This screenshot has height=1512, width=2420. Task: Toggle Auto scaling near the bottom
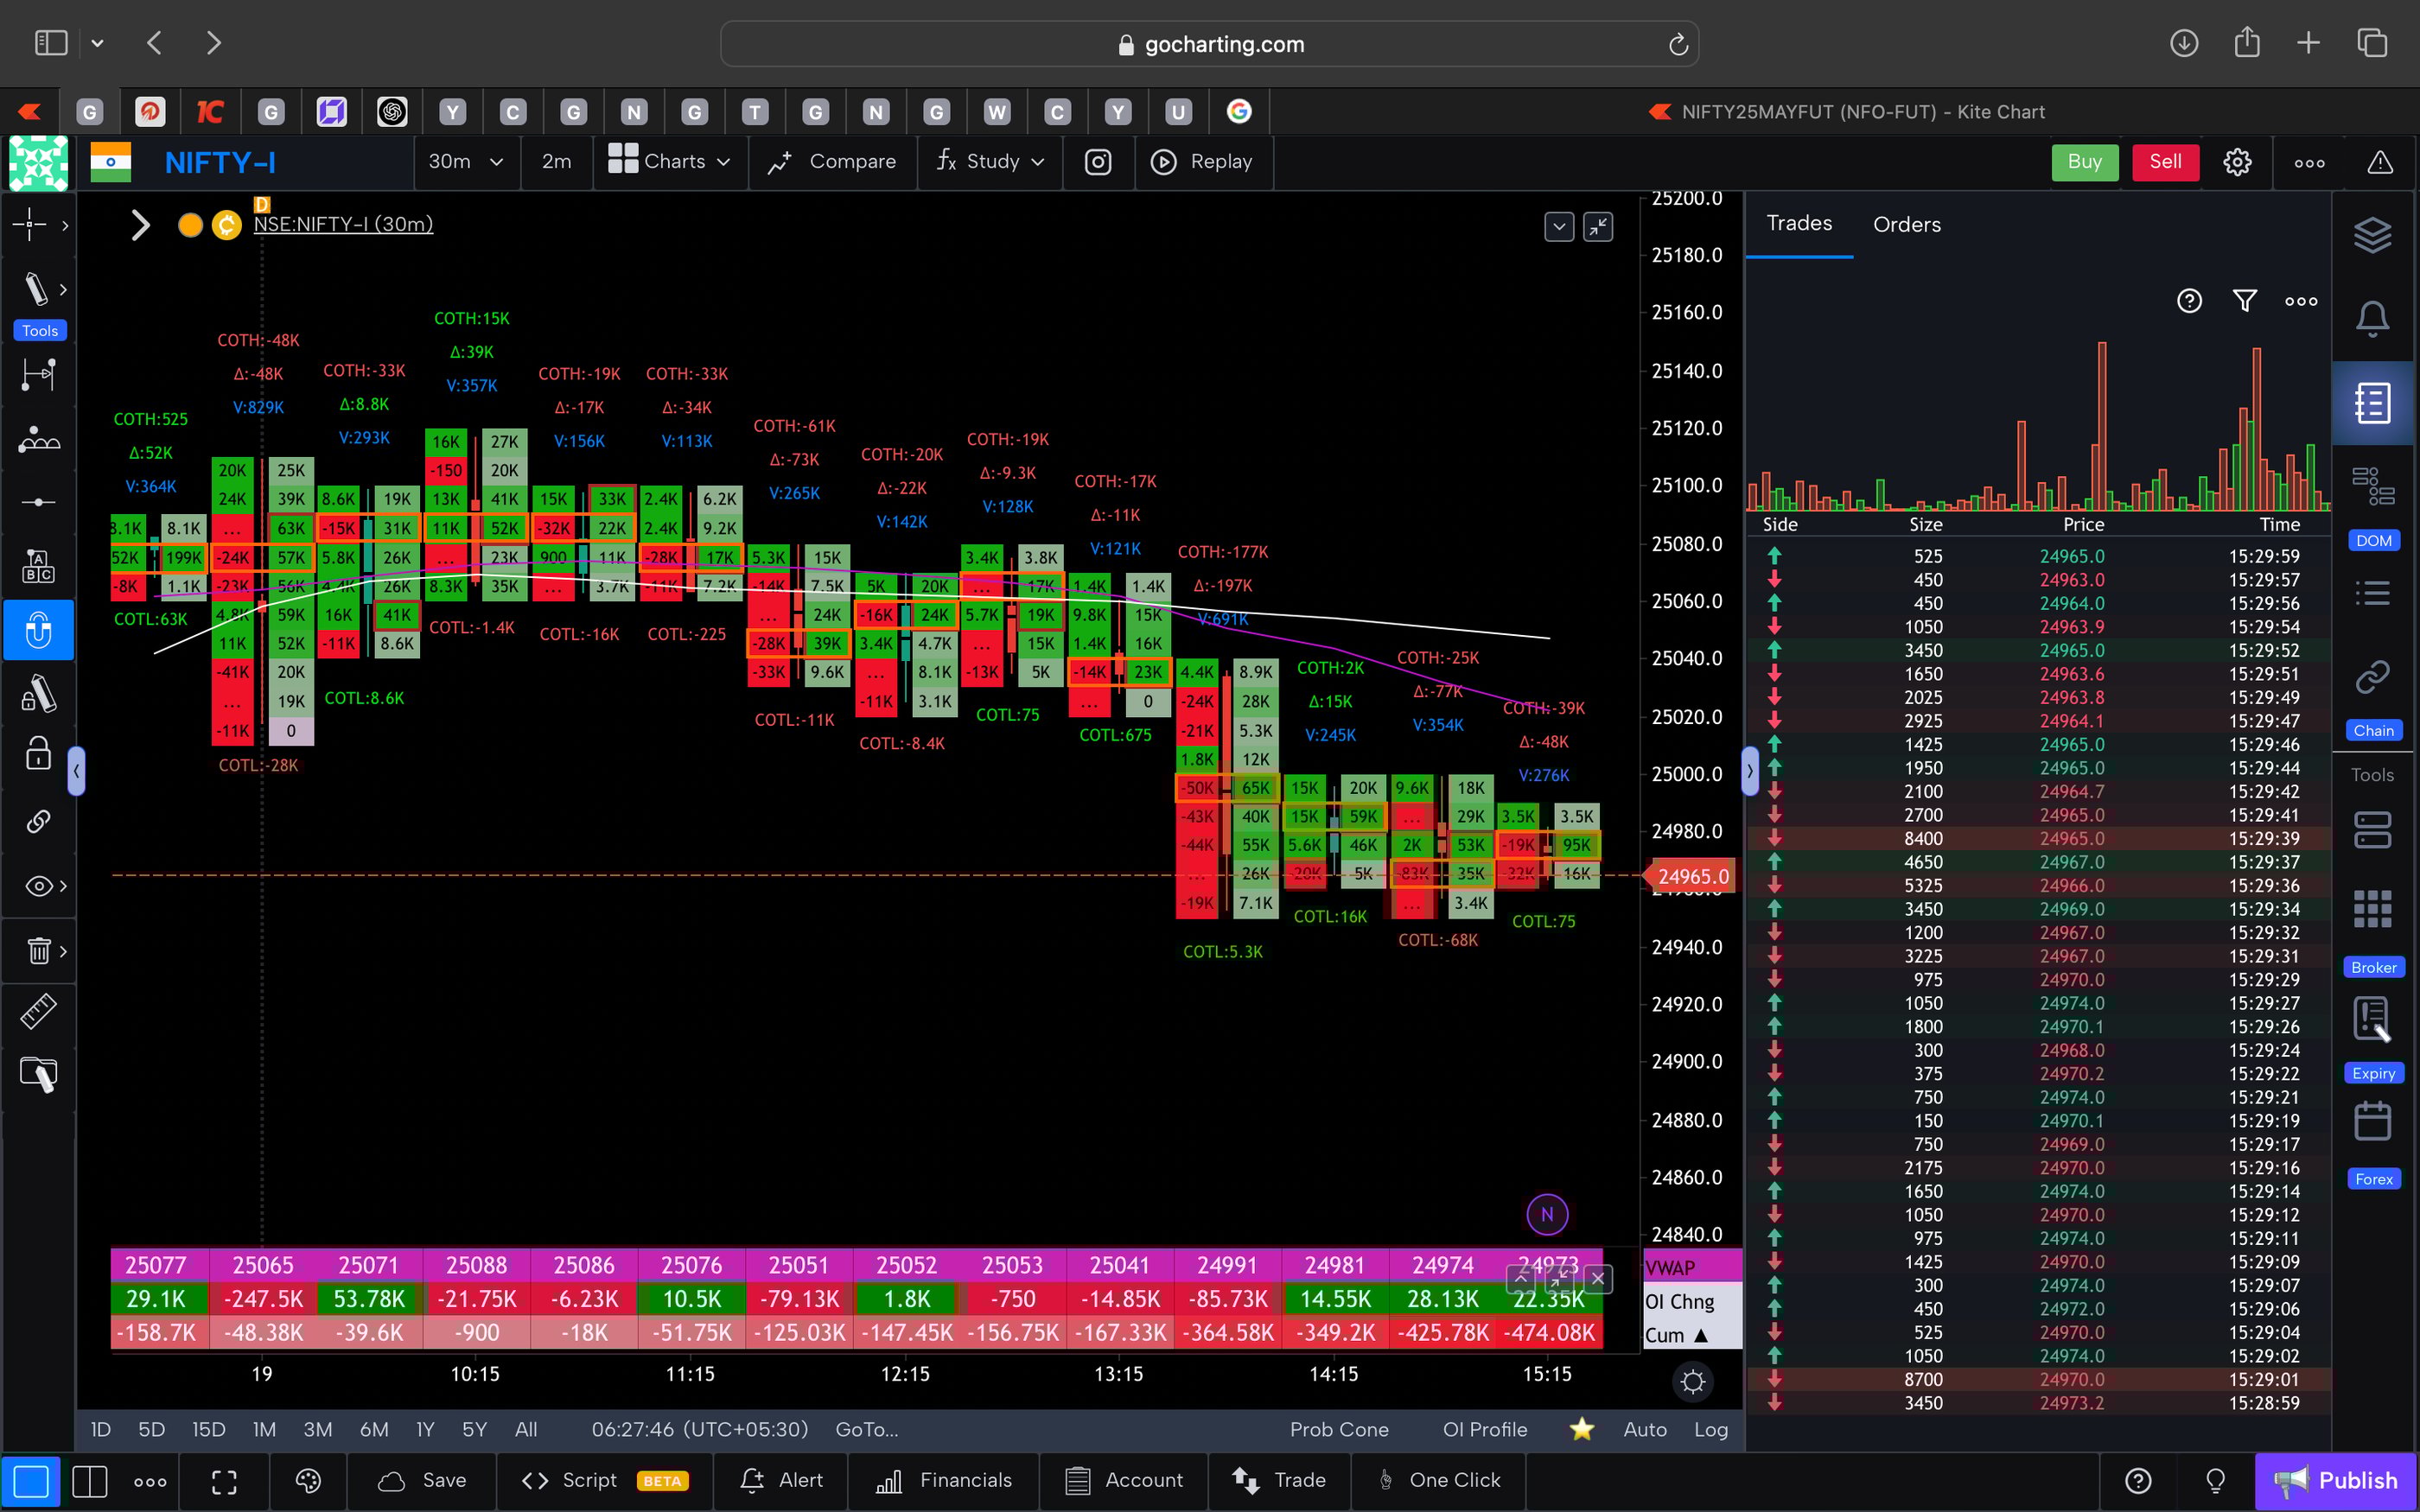(1645, 1429)
